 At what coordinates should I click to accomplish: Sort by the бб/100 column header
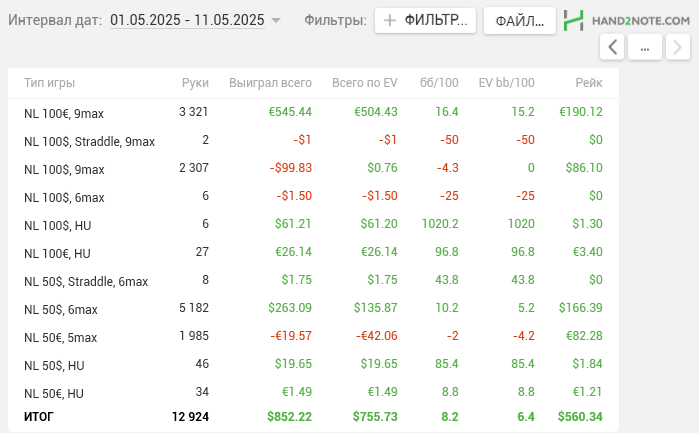pyautogui.click(x=439, y=83)
